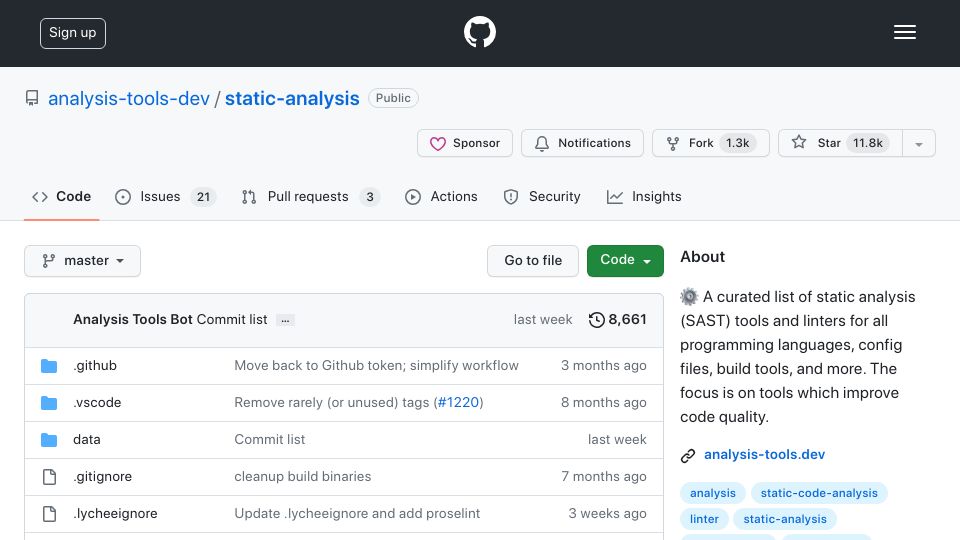Click the last week commit timestamp in header

tap(543, 320)
